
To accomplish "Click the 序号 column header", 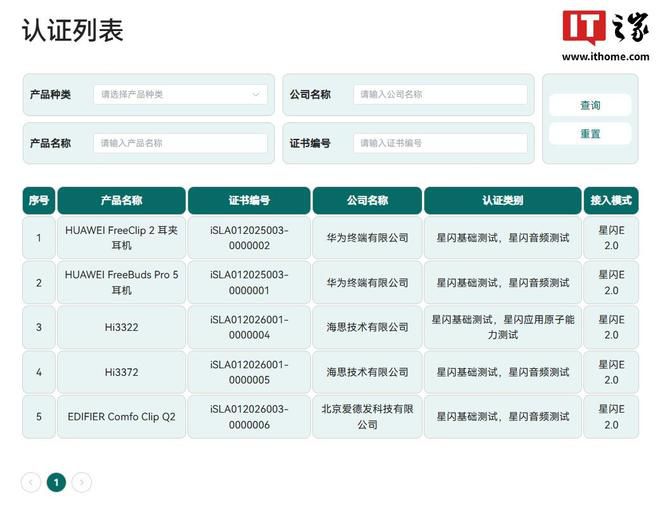I will pos(39,200).
